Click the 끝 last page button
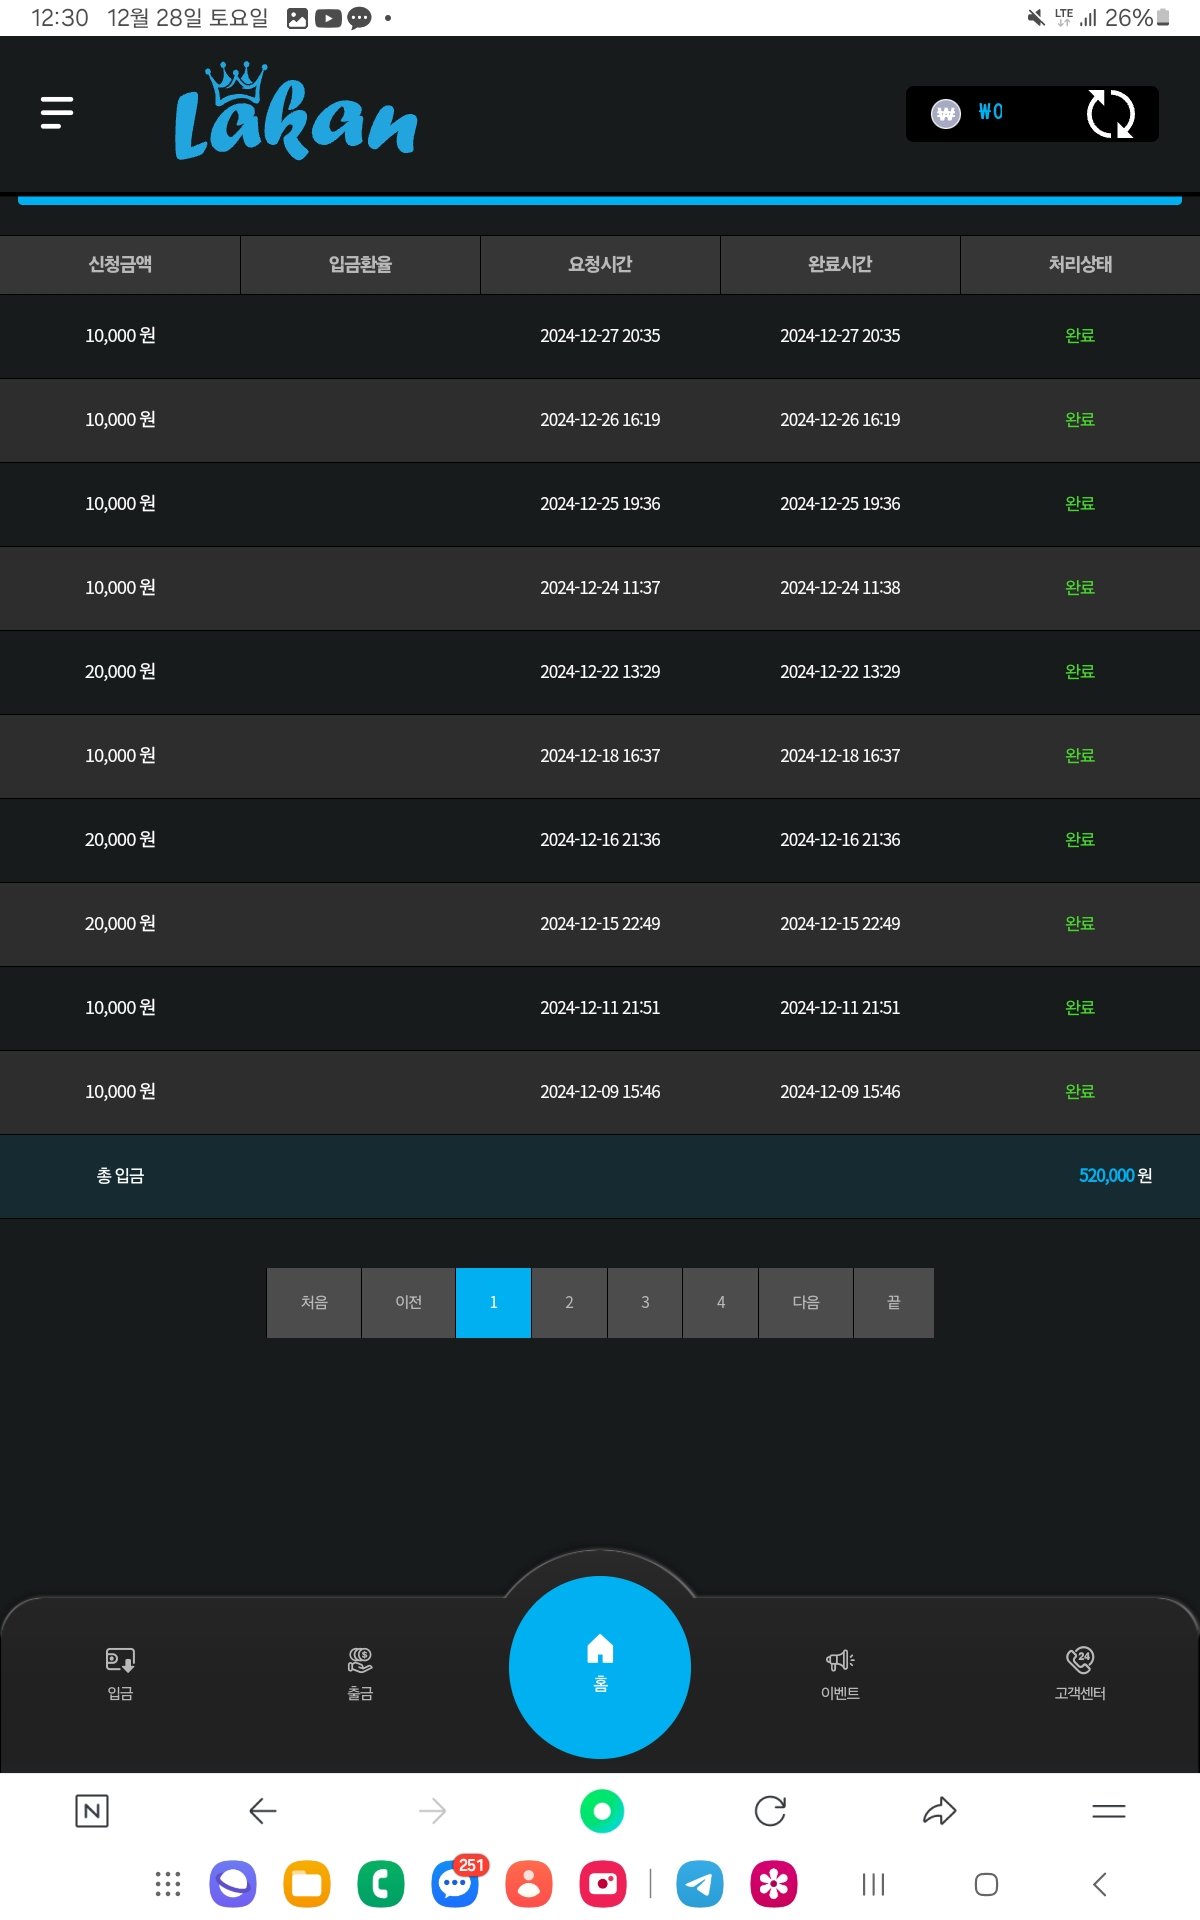Screen dimensions: 1200x1920 click(x=893, y=1302)
